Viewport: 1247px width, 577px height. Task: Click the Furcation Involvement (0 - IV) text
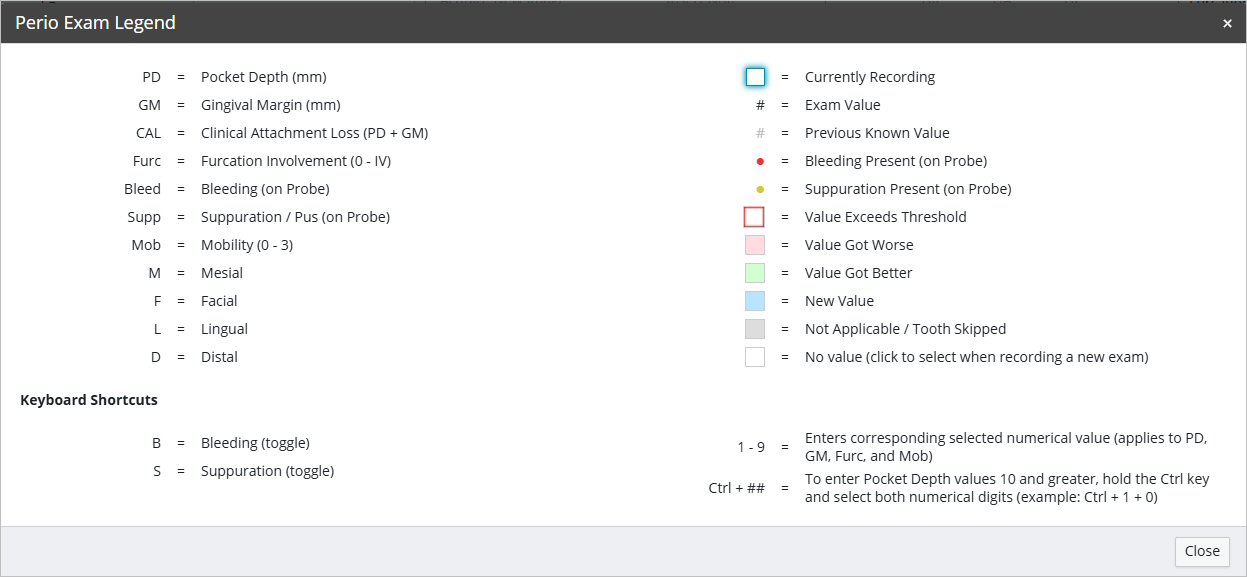pyautogui.click(x=295, y=161)
